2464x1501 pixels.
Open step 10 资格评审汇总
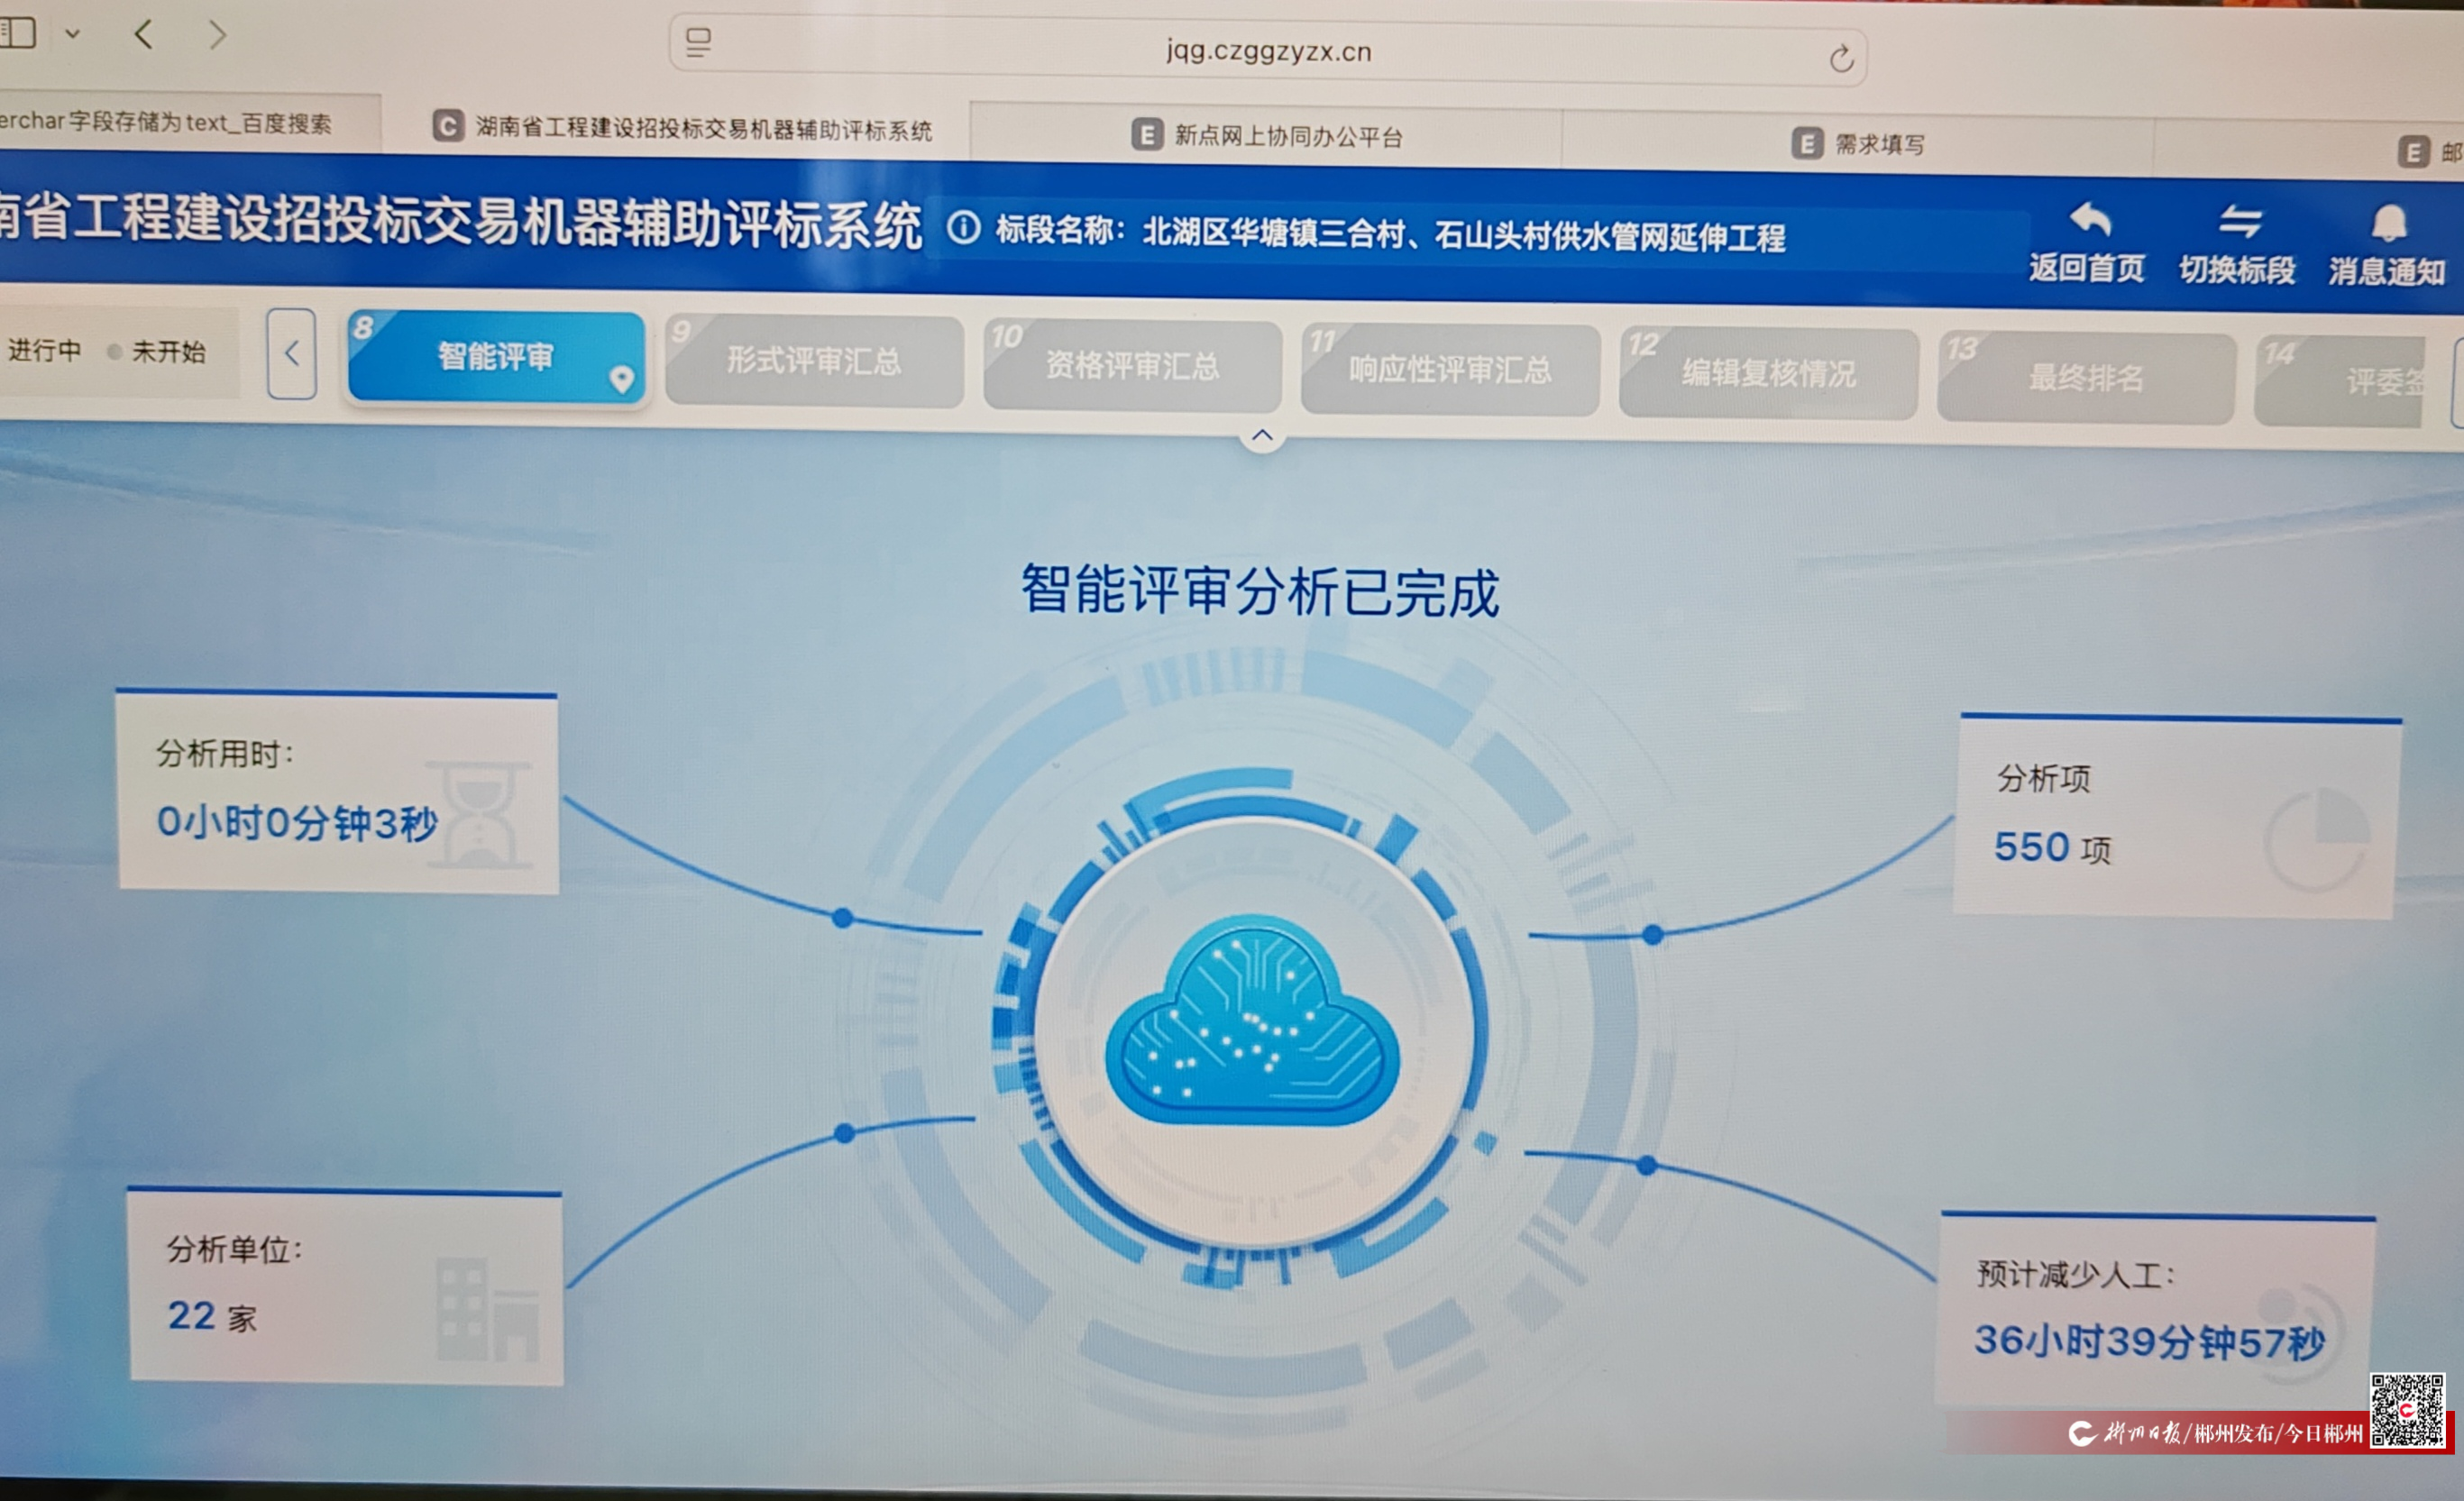[x=1132, y=366]
